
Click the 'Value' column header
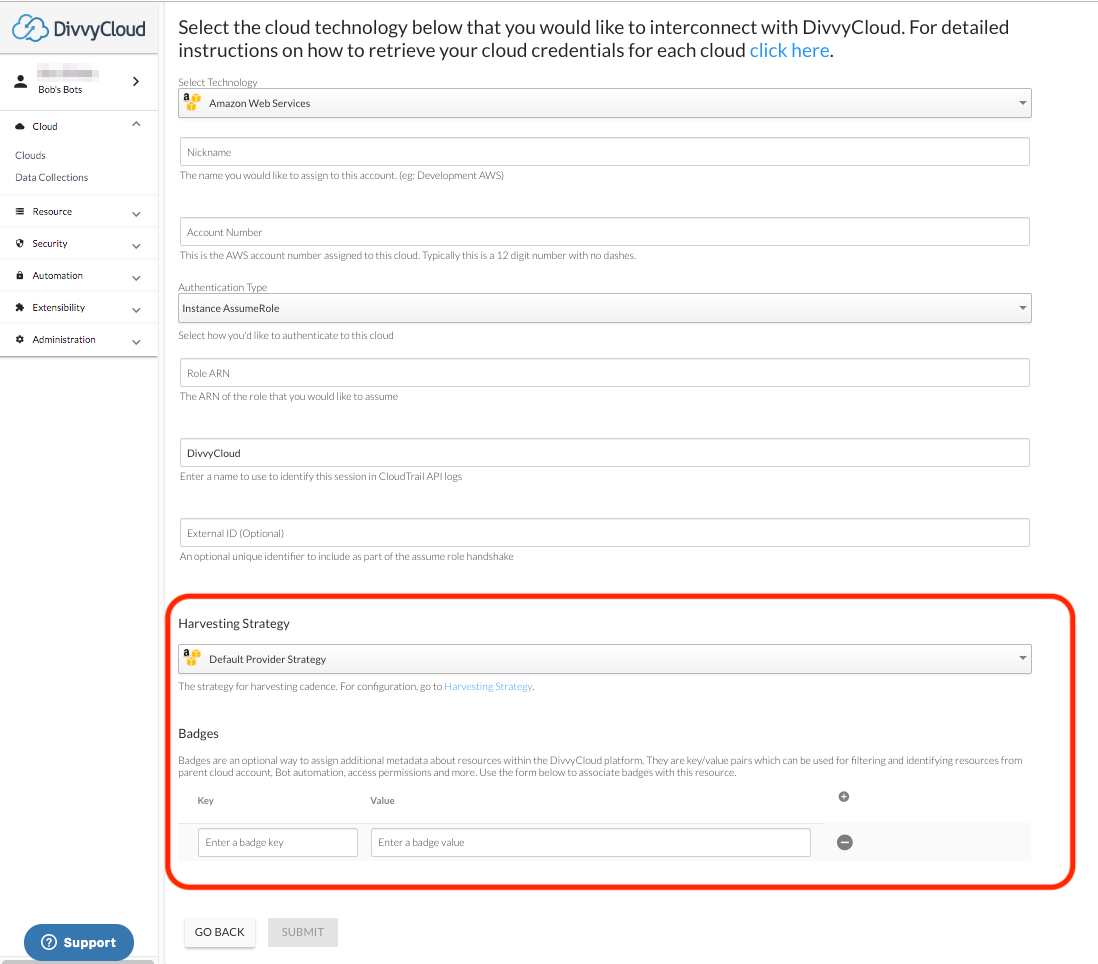(x=382, y=801)
